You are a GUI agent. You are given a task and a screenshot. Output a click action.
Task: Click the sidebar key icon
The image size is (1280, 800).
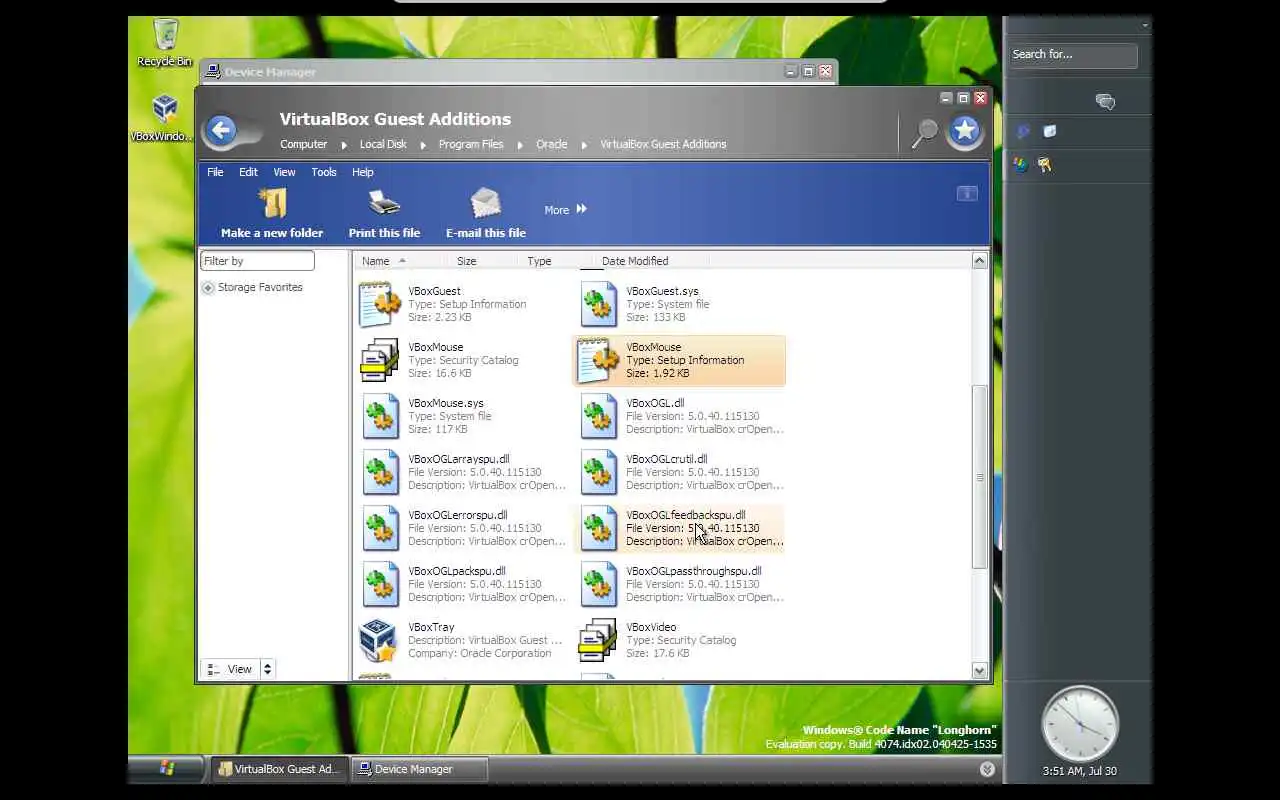pyautogui.click(x=1045, y=165)
